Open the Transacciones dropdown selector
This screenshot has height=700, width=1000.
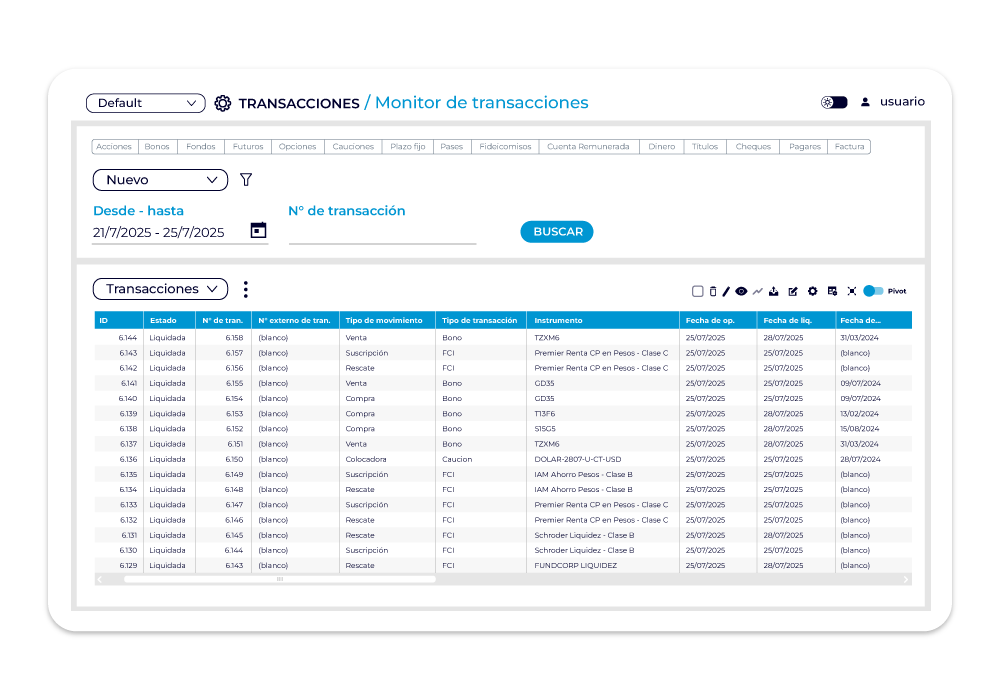point(160,289)
